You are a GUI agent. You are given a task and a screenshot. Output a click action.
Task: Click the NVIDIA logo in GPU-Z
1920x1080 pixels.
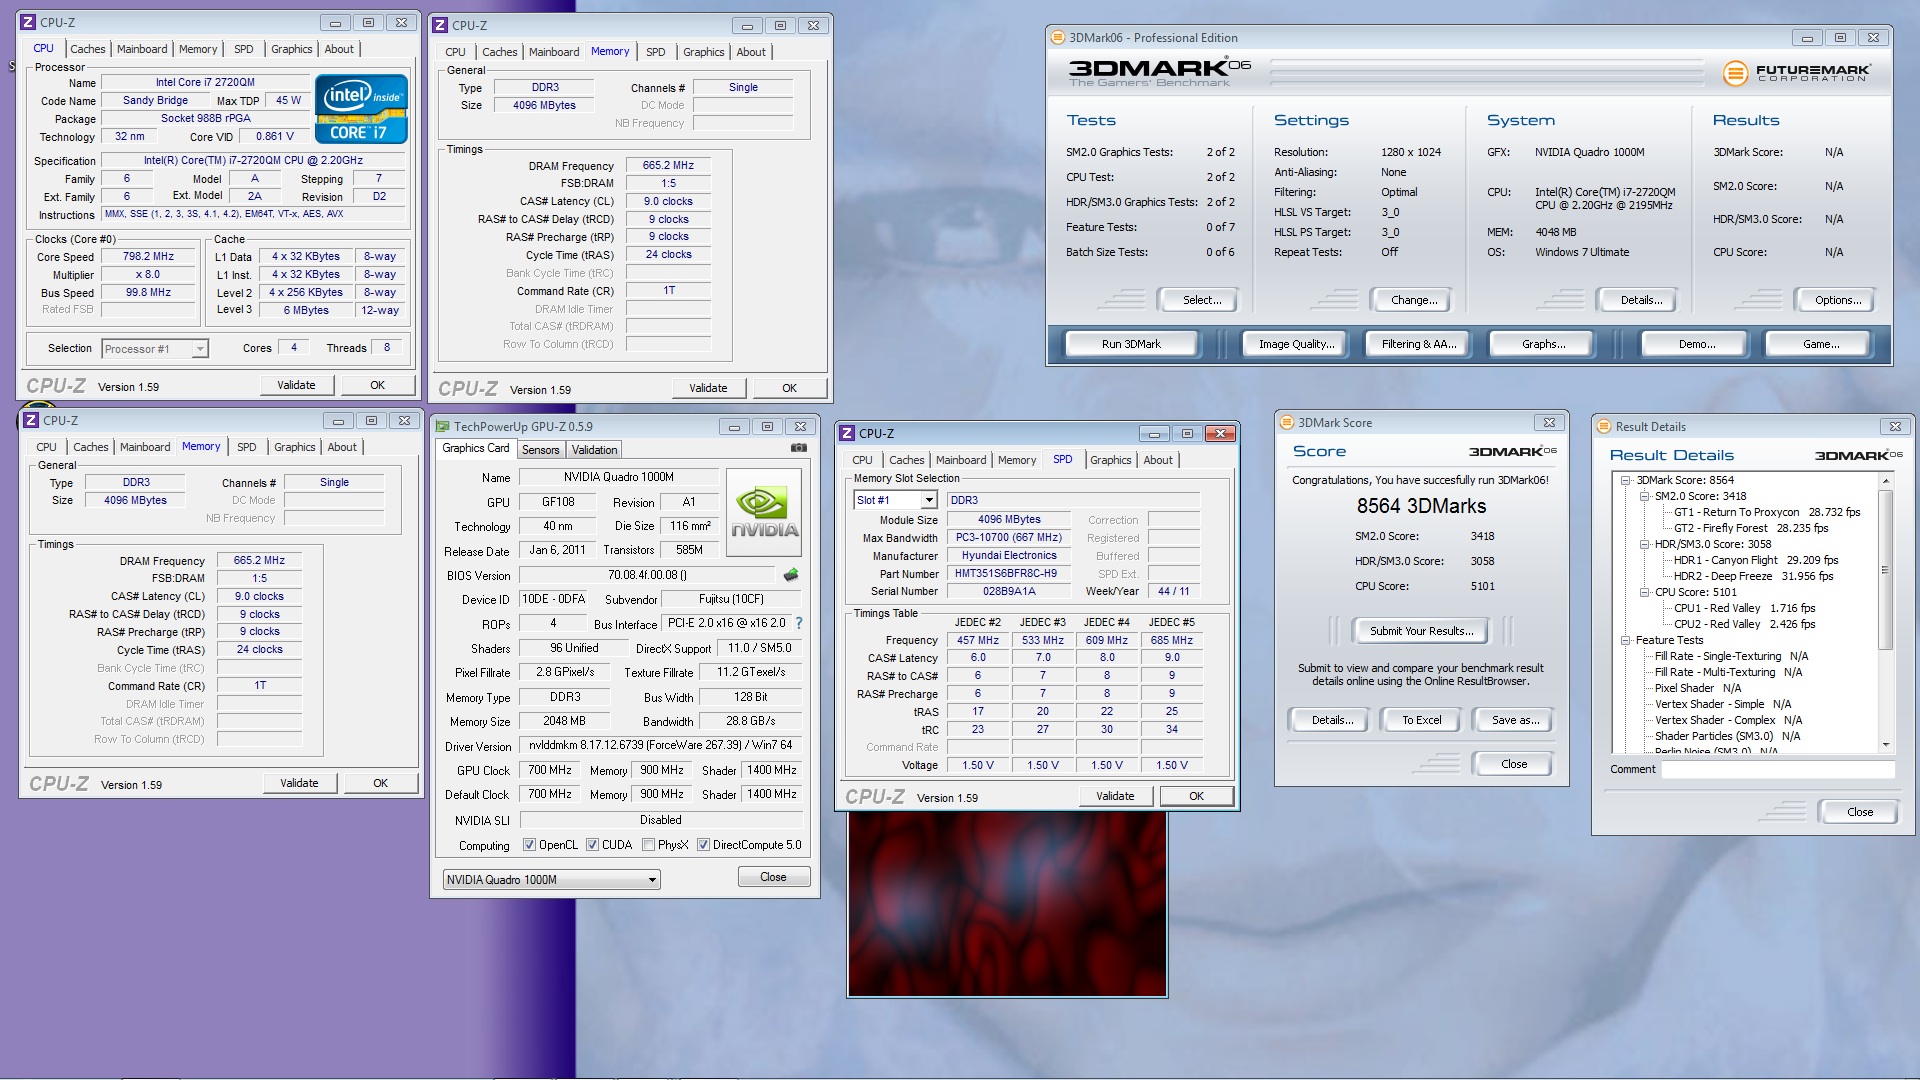(x=764, y=513)
